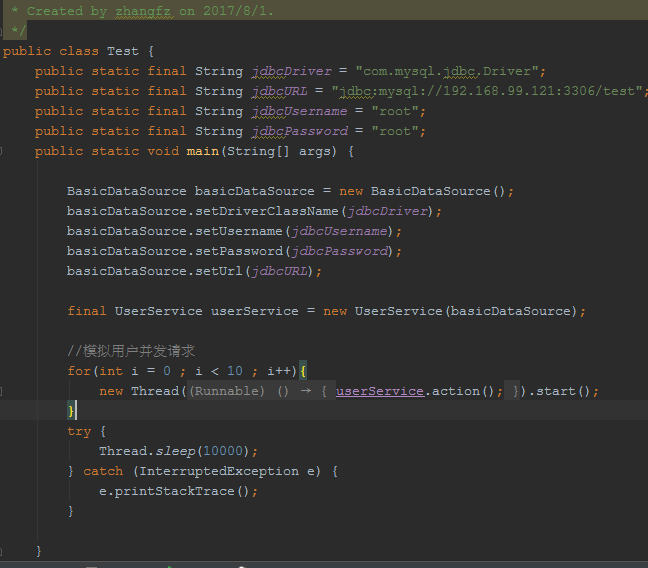
Task: Click the setPassword method call
Action: pos(239,251)
